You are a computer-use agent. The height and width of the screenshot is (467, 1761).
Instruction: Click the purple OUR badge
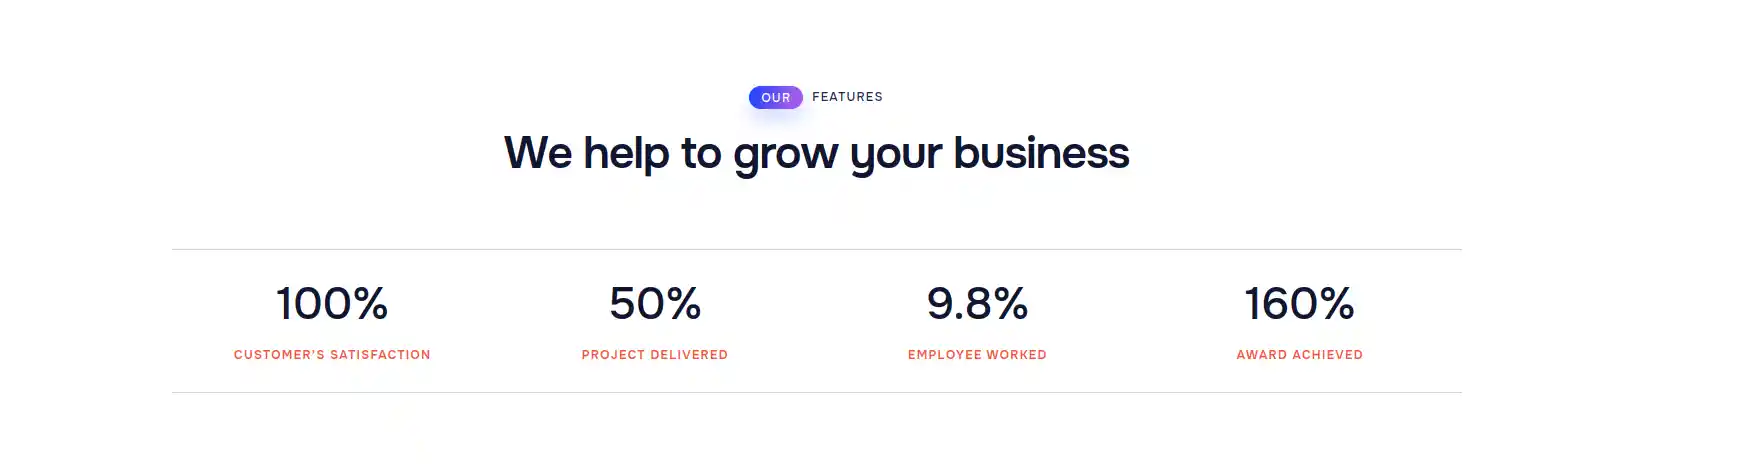(775, 97)
